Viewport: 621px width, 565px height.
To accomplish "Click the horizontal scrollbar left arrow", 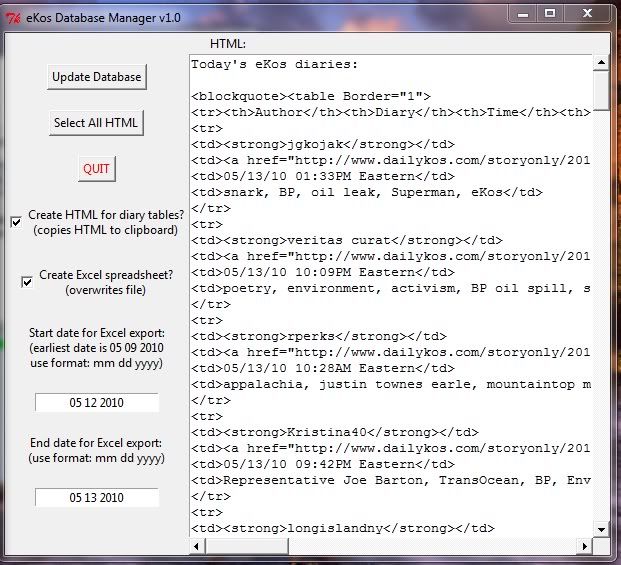I will point(196,546).
